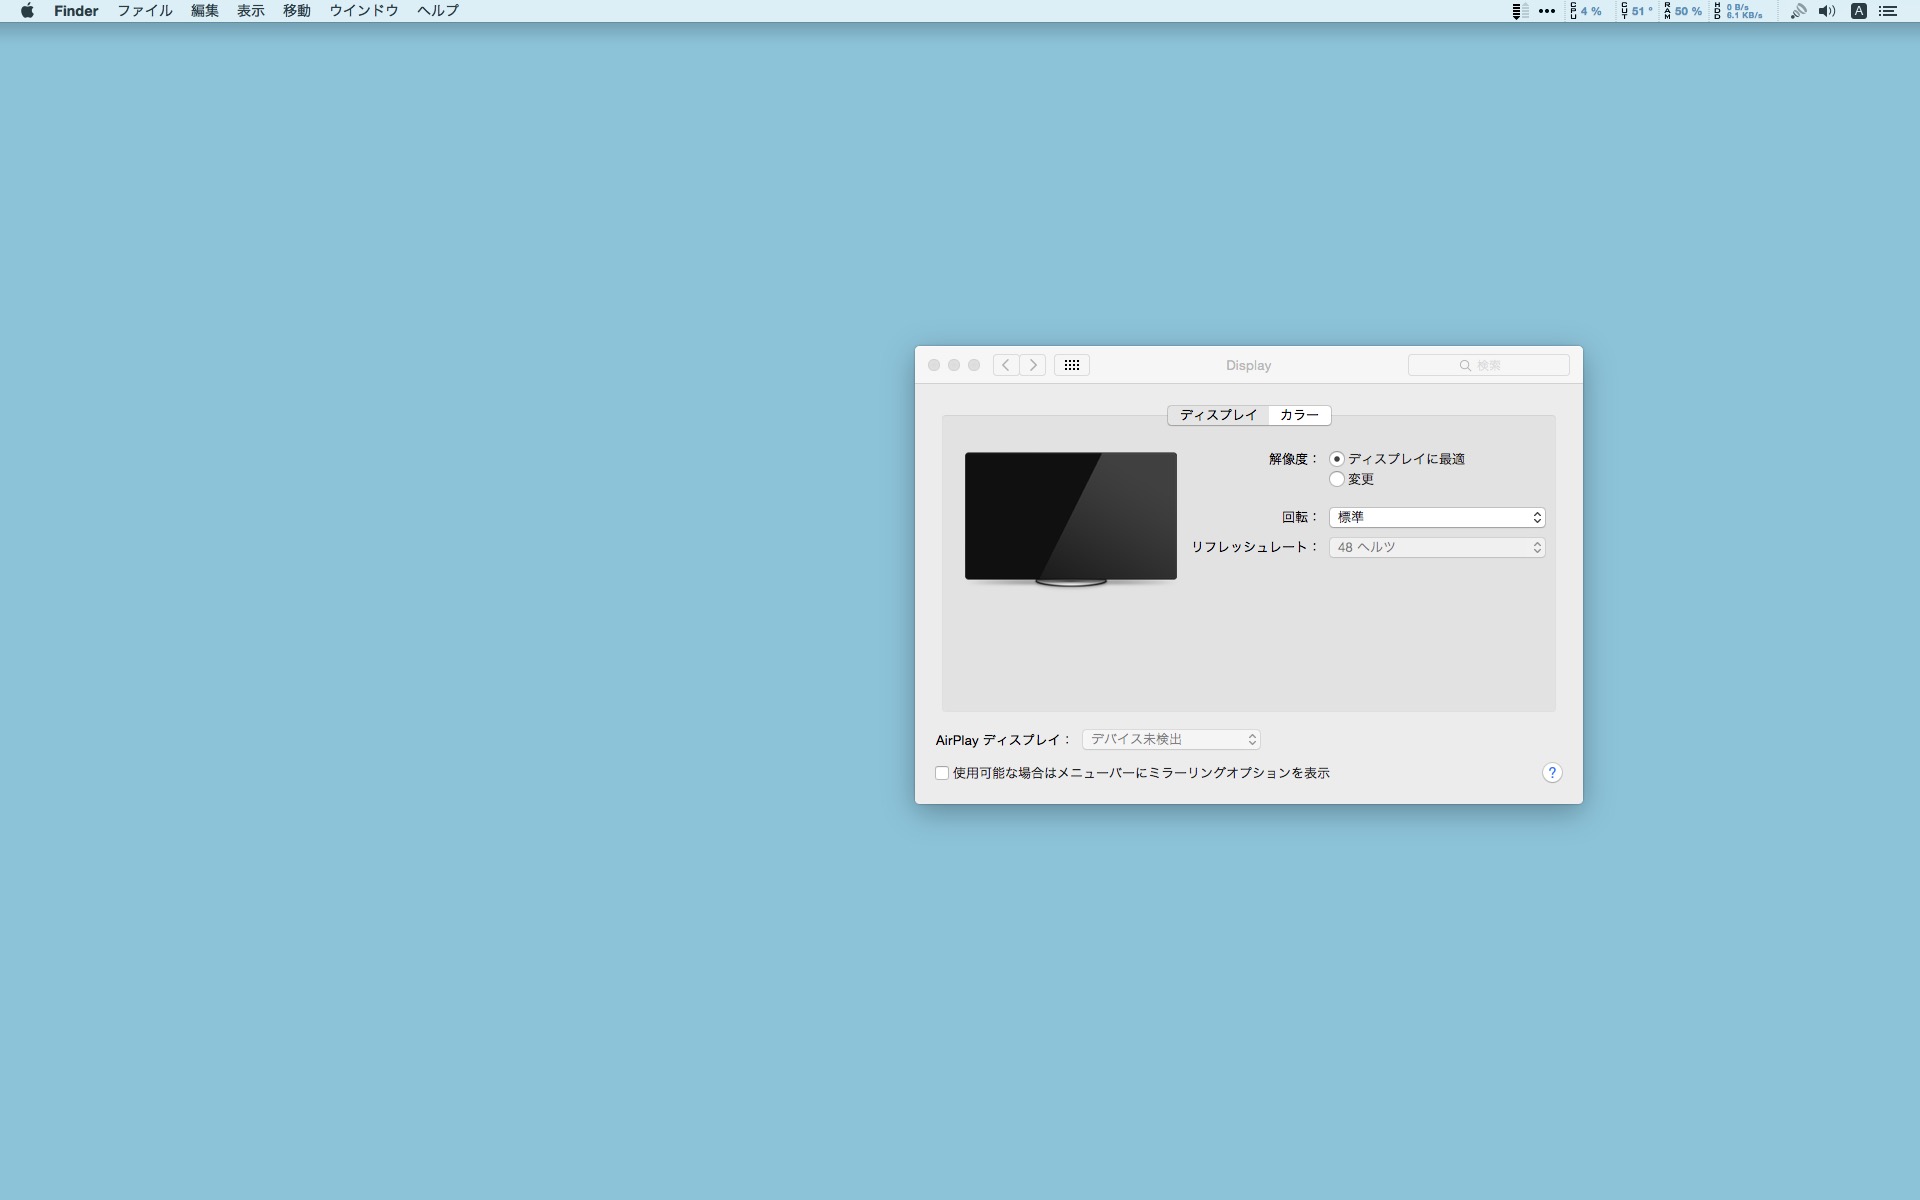Go back with the left arrow button
The image size is (1920, 1200).
[x=1006, y=365]
